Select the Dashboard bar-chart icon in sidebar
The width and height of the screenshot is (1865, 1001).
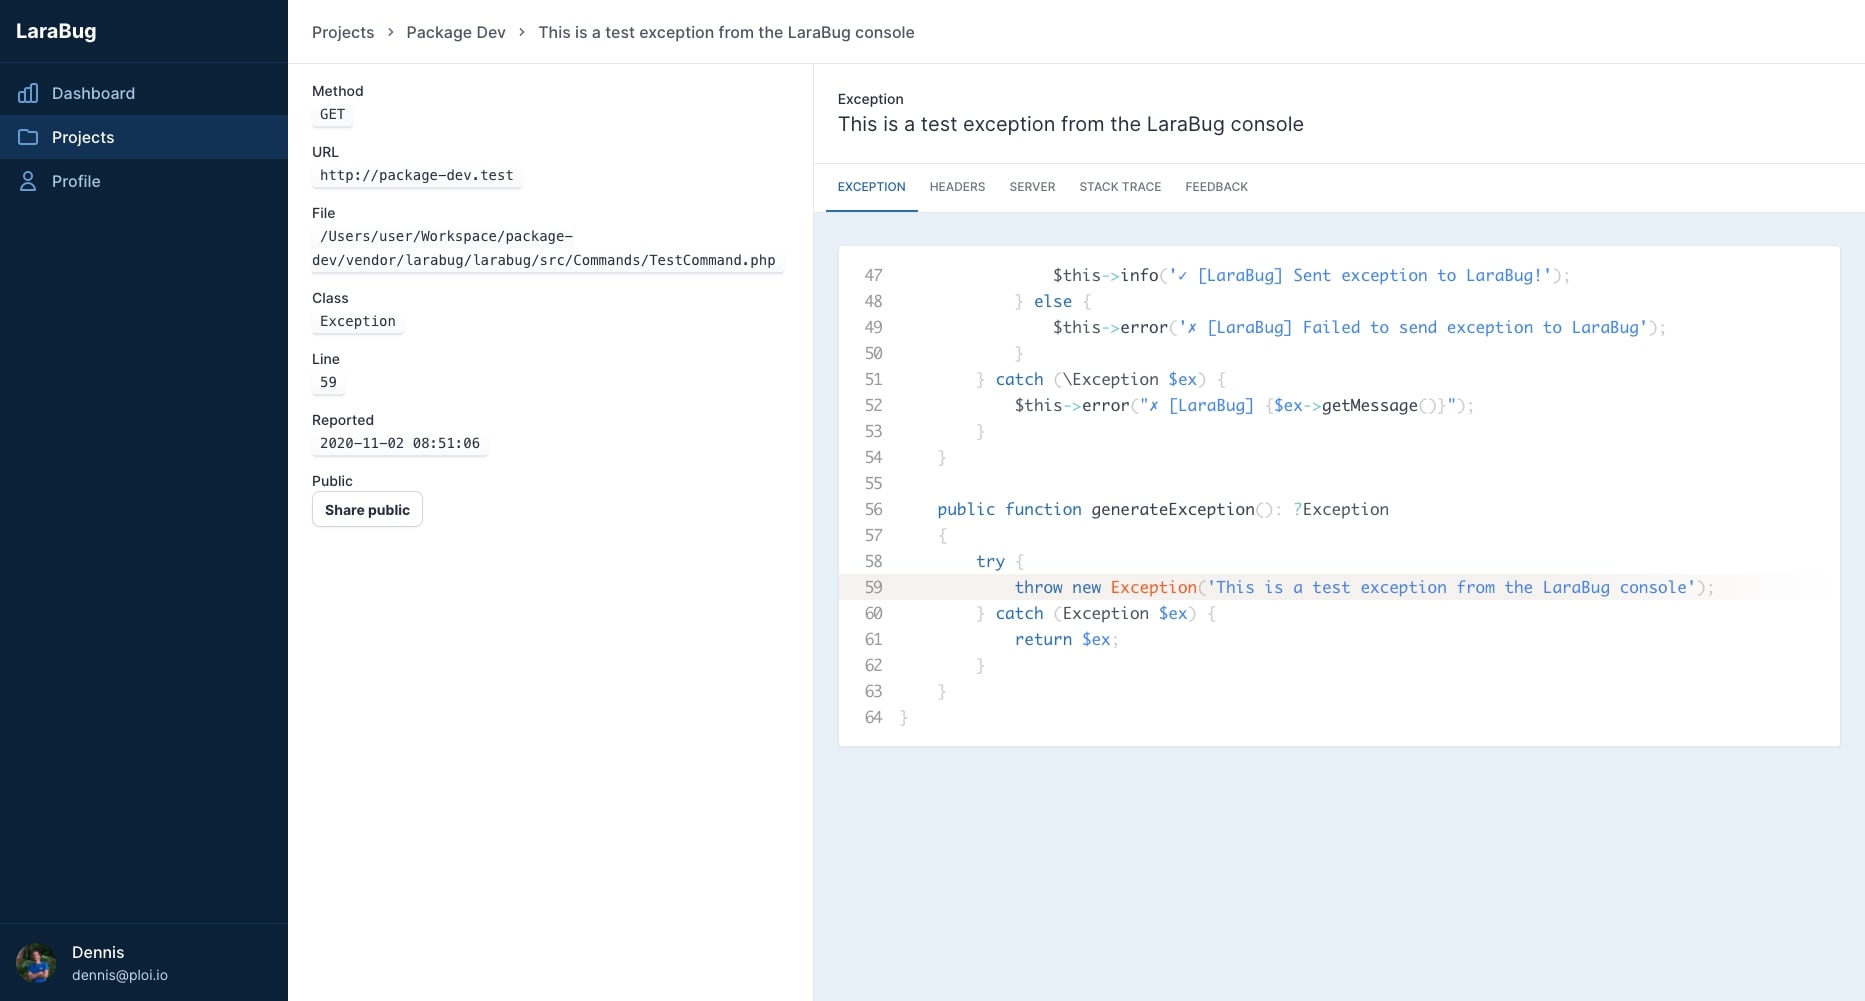[28, 93]
